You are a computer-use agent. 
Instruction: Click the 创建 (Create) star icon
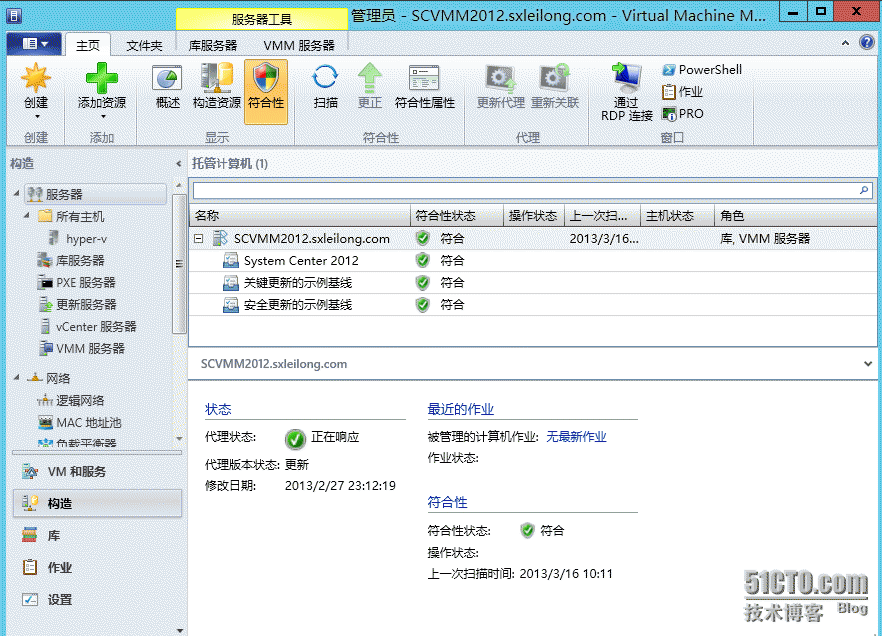(x=36, y=78)
